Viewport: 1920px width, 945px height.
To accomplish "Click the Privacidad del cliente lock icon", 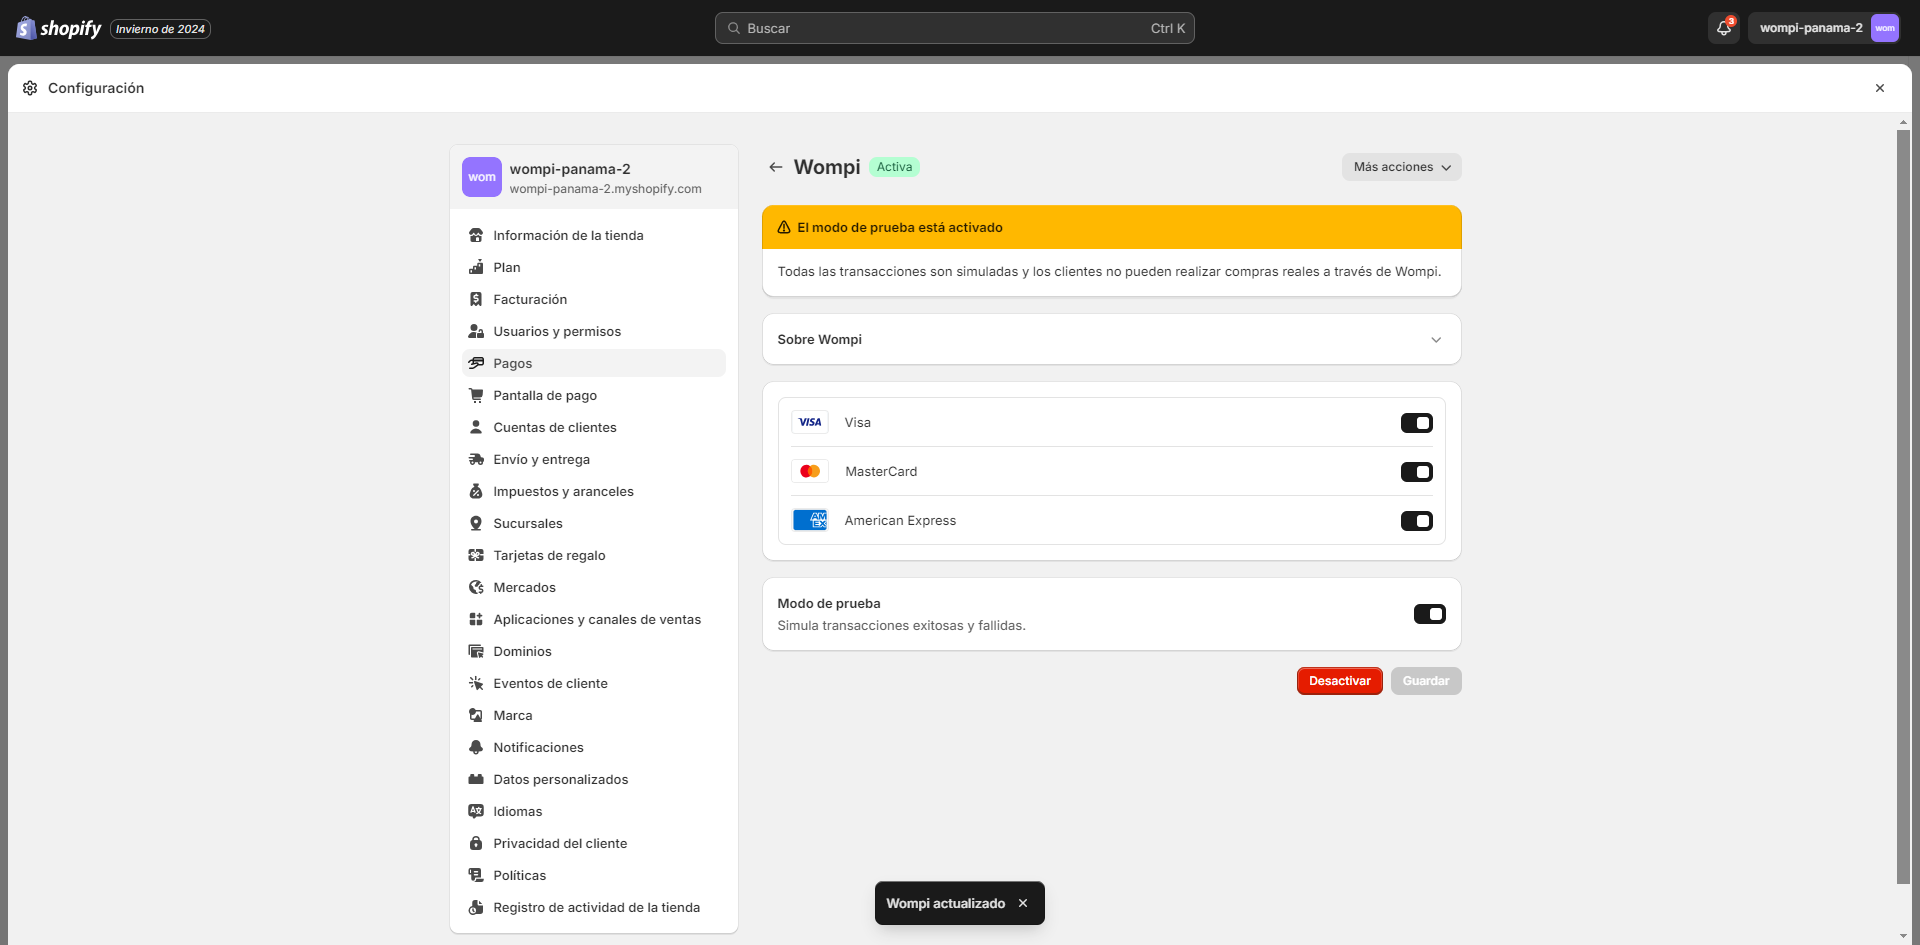I will 477,843.
